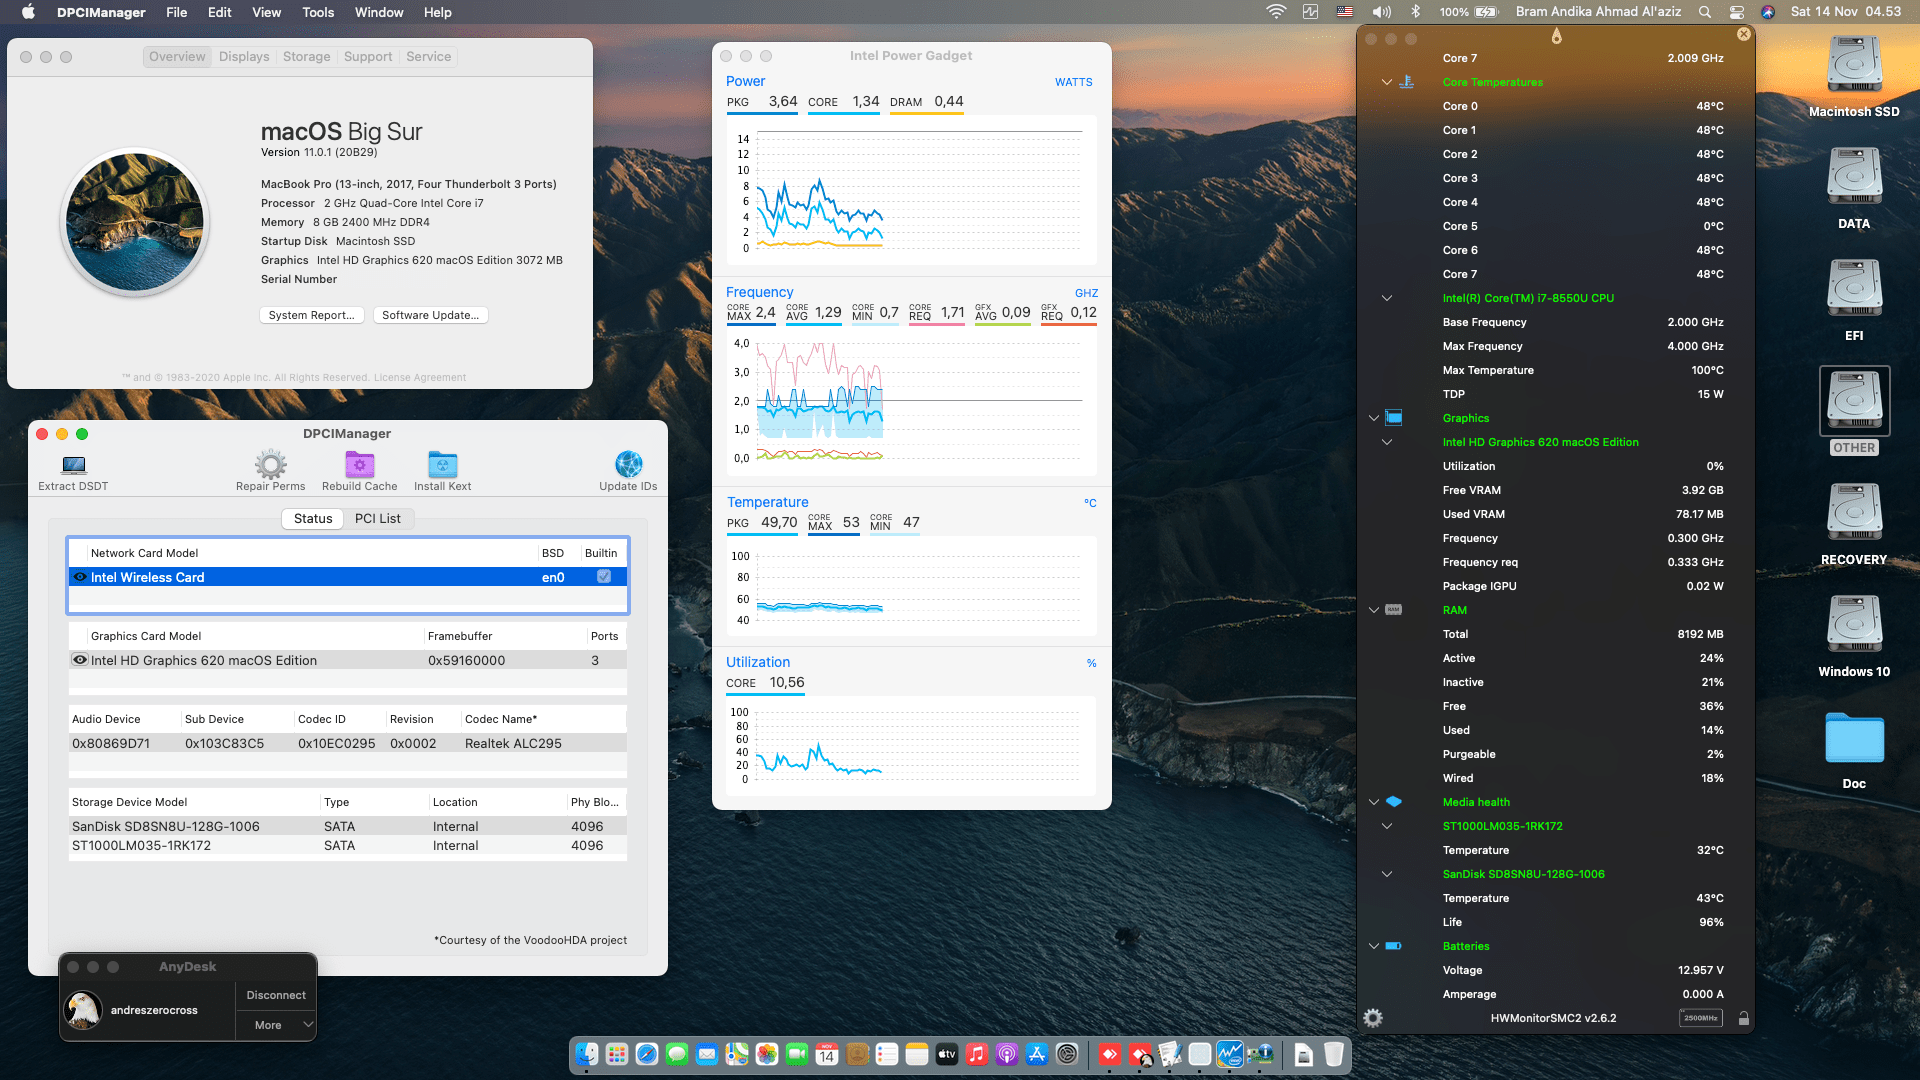
Task: Open AnyDesk More dropdown
Action: pos(276,1025)
